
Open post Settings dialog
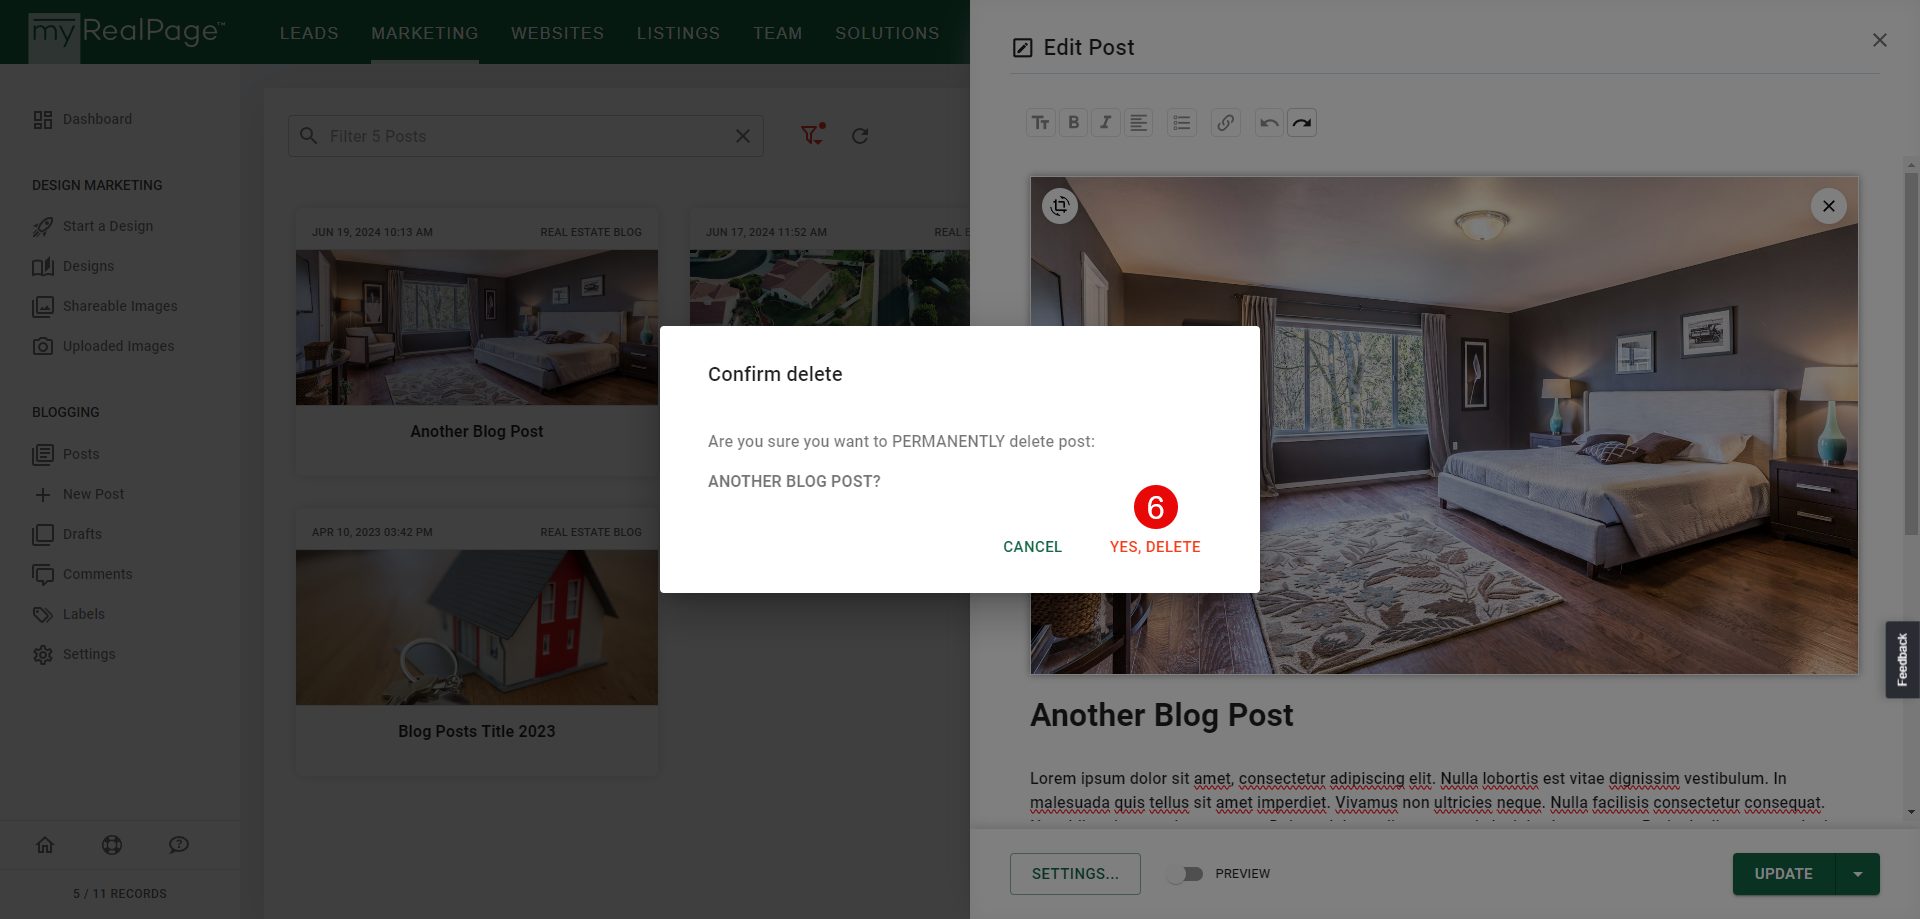coord(1075,874)
